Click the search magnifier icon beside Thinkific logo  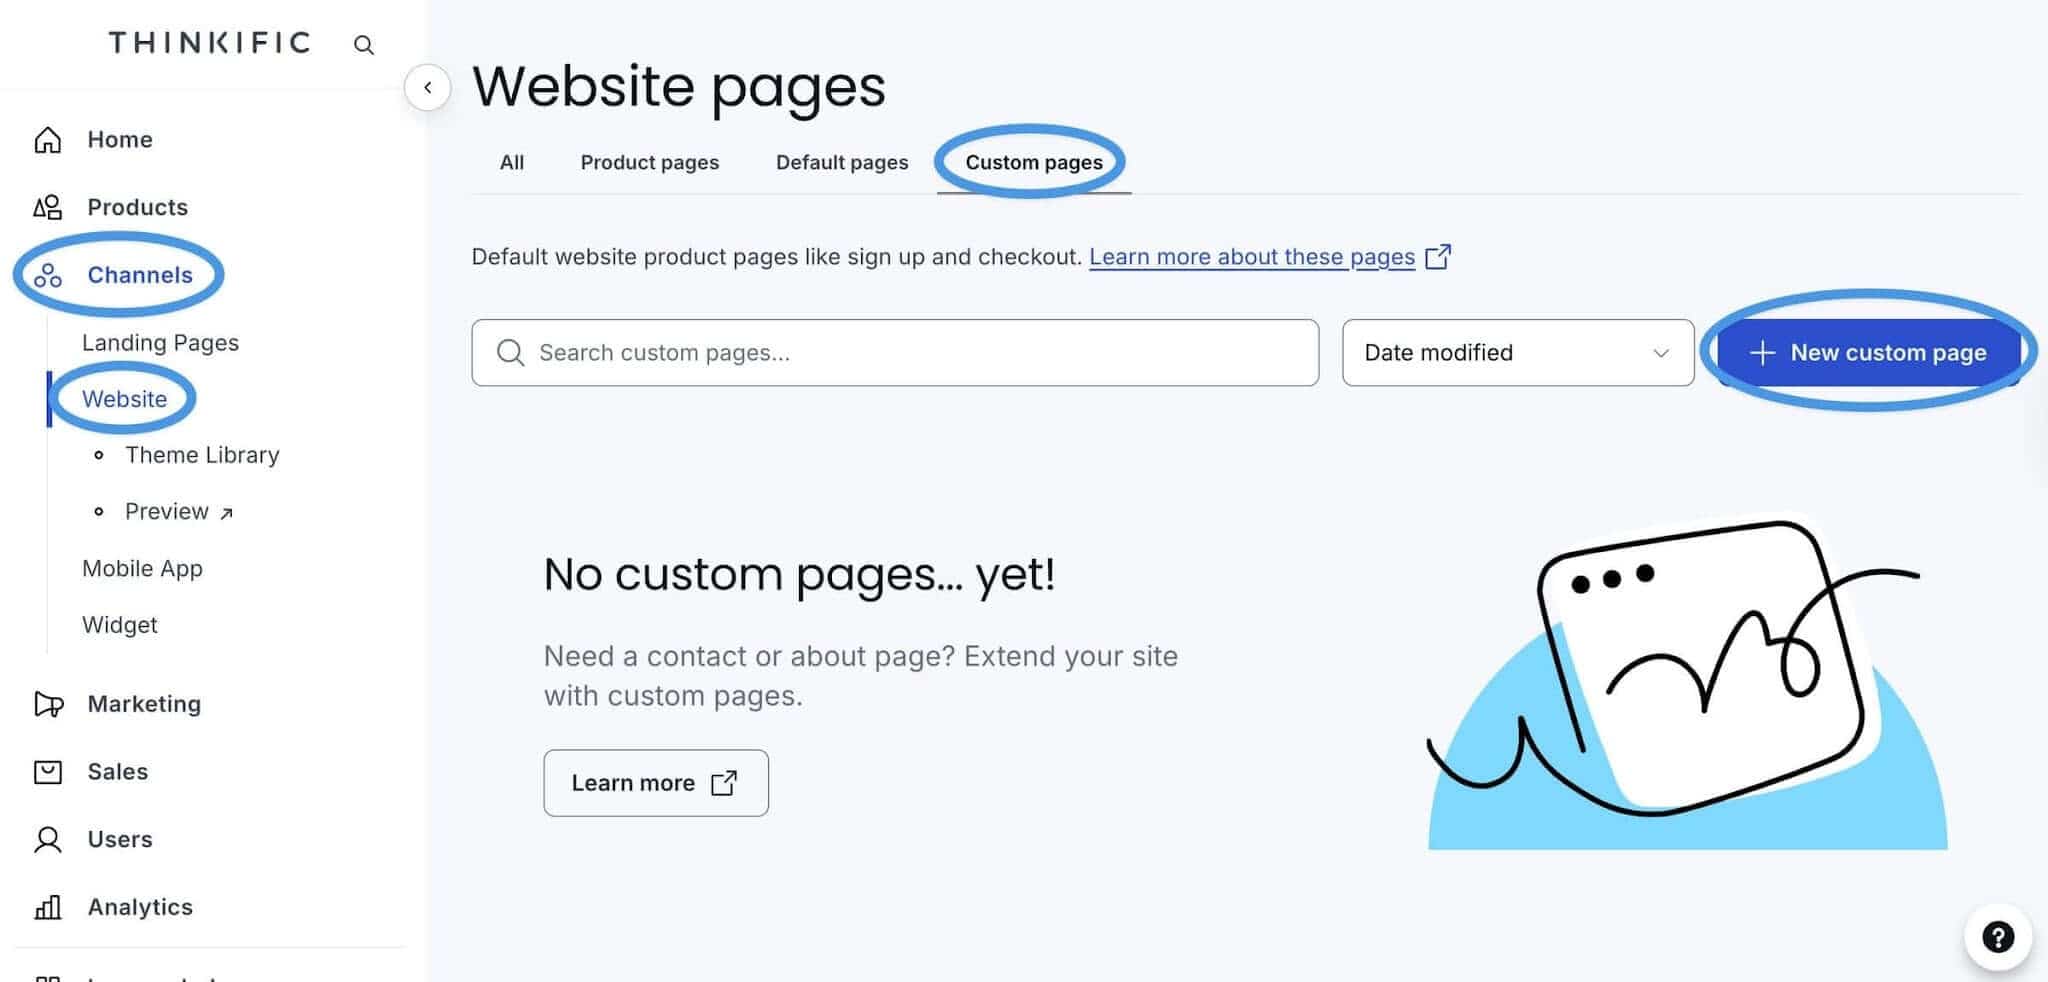[x=364, y=45]
